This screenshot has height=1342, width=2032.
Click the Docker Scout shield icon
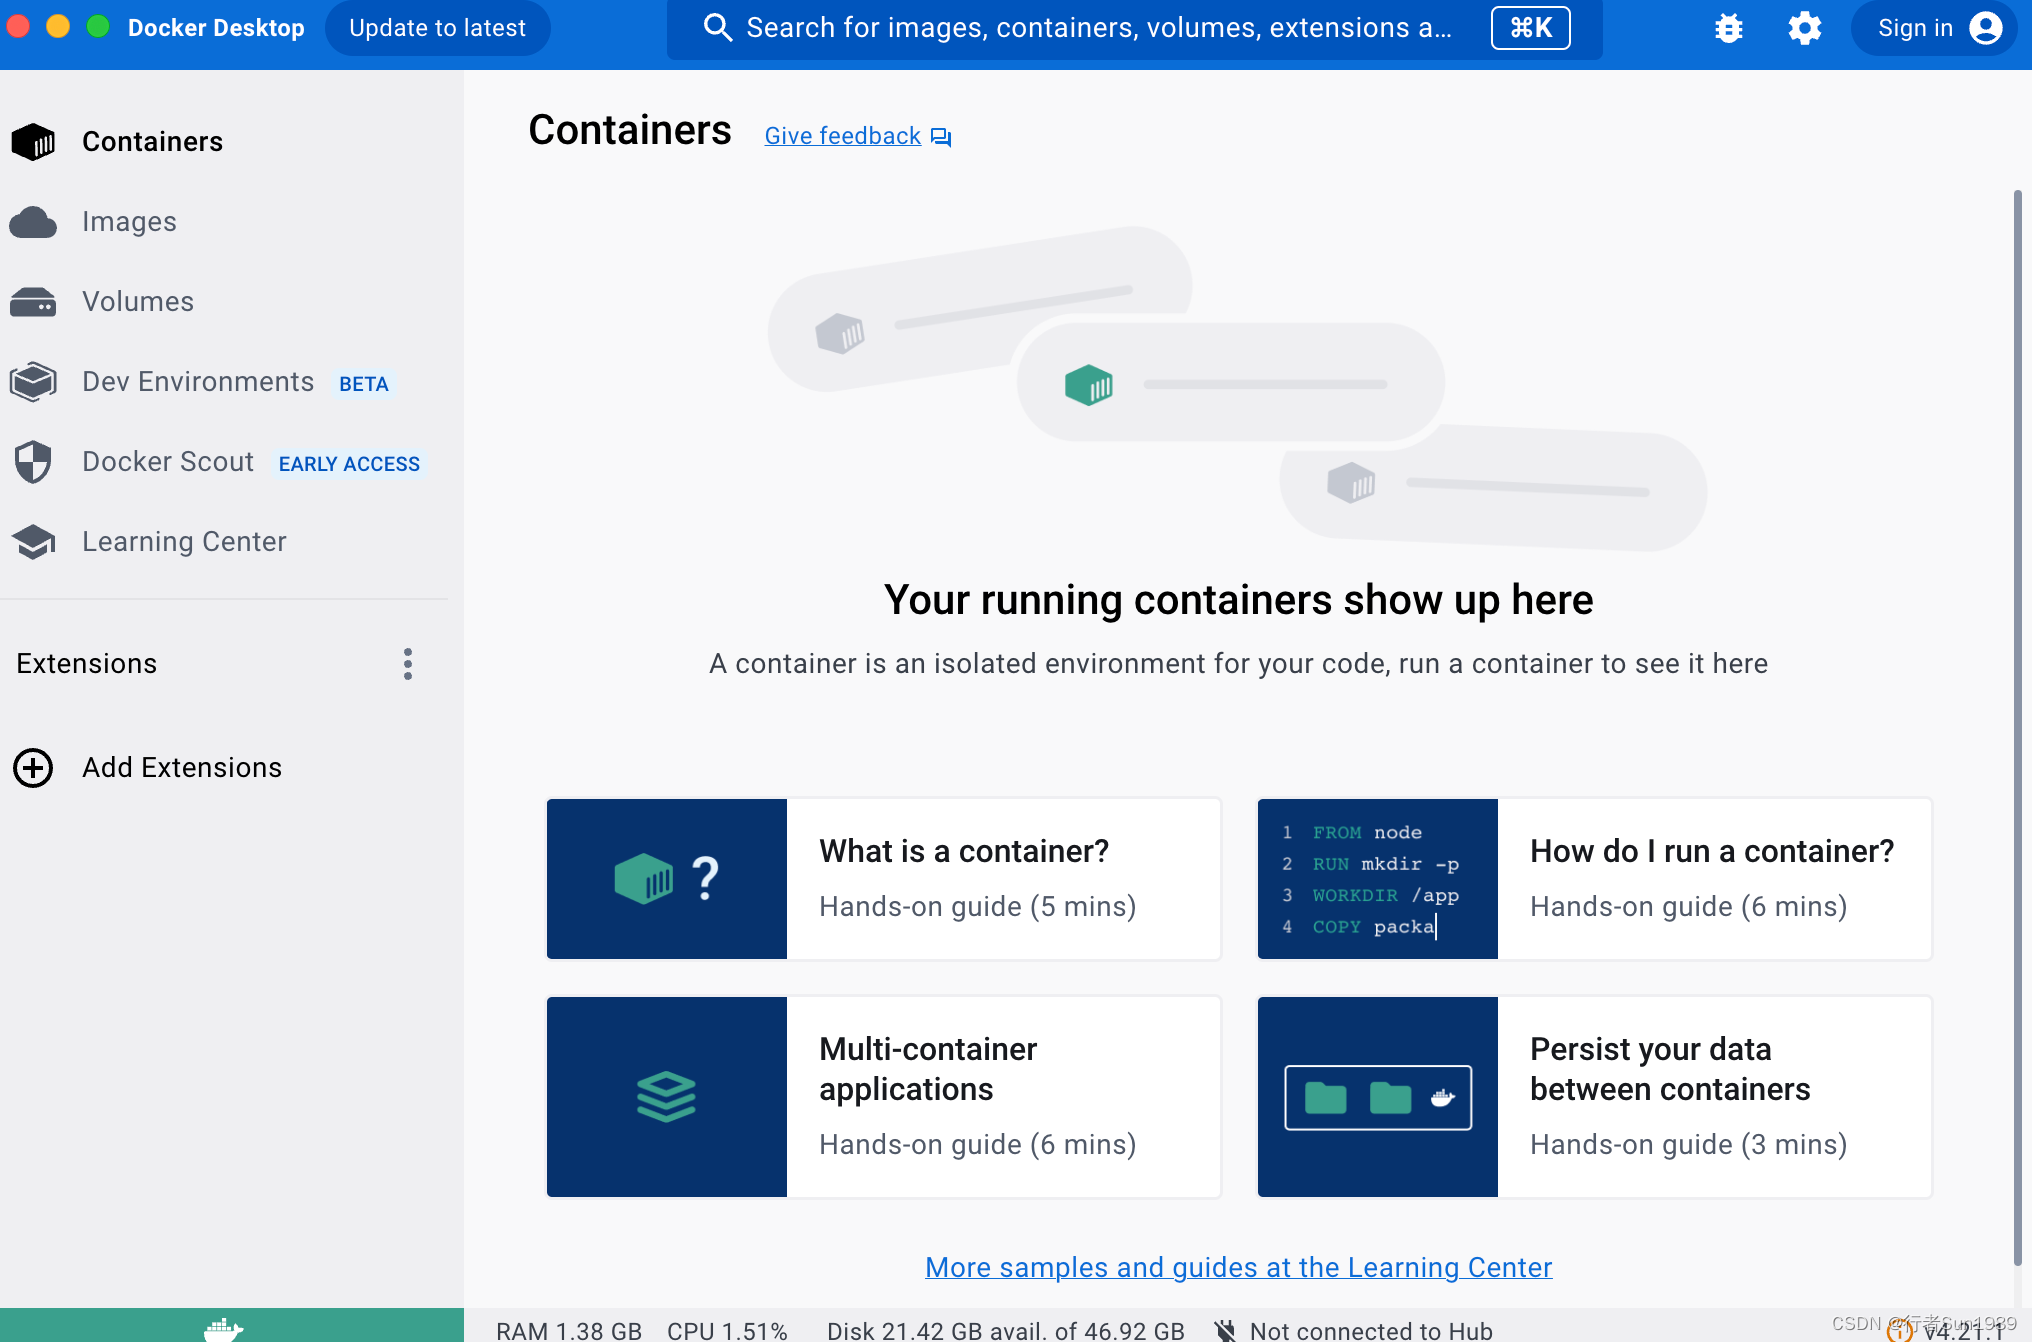pos(33,462)
